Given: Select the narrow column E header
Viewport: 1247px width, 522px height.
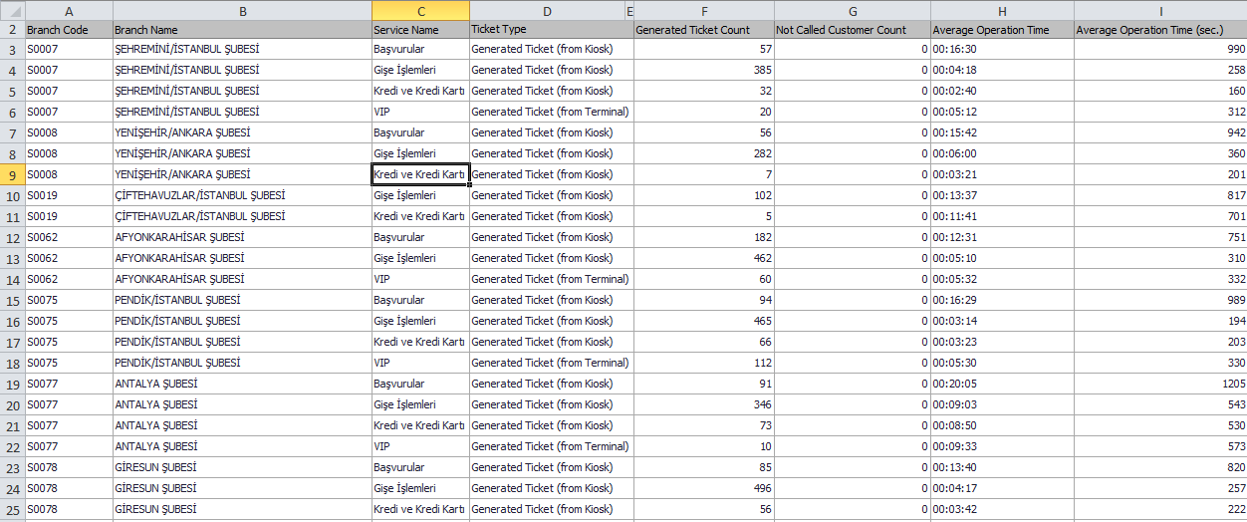Looking at the screenshot, I should 629,10.
